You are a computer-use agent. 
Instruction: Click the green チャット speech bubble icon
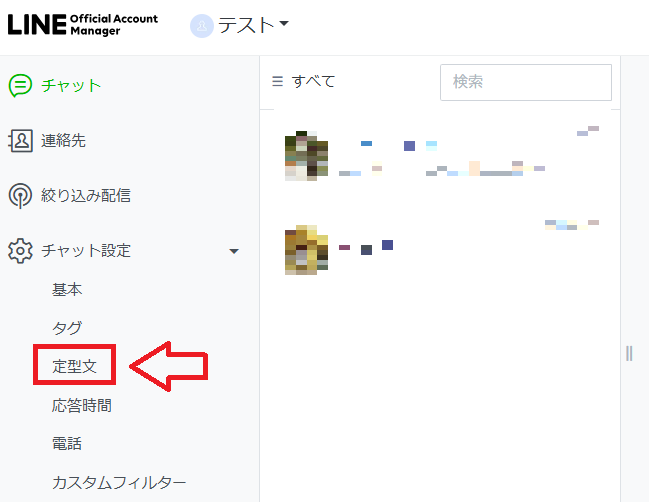pos(20,86)
